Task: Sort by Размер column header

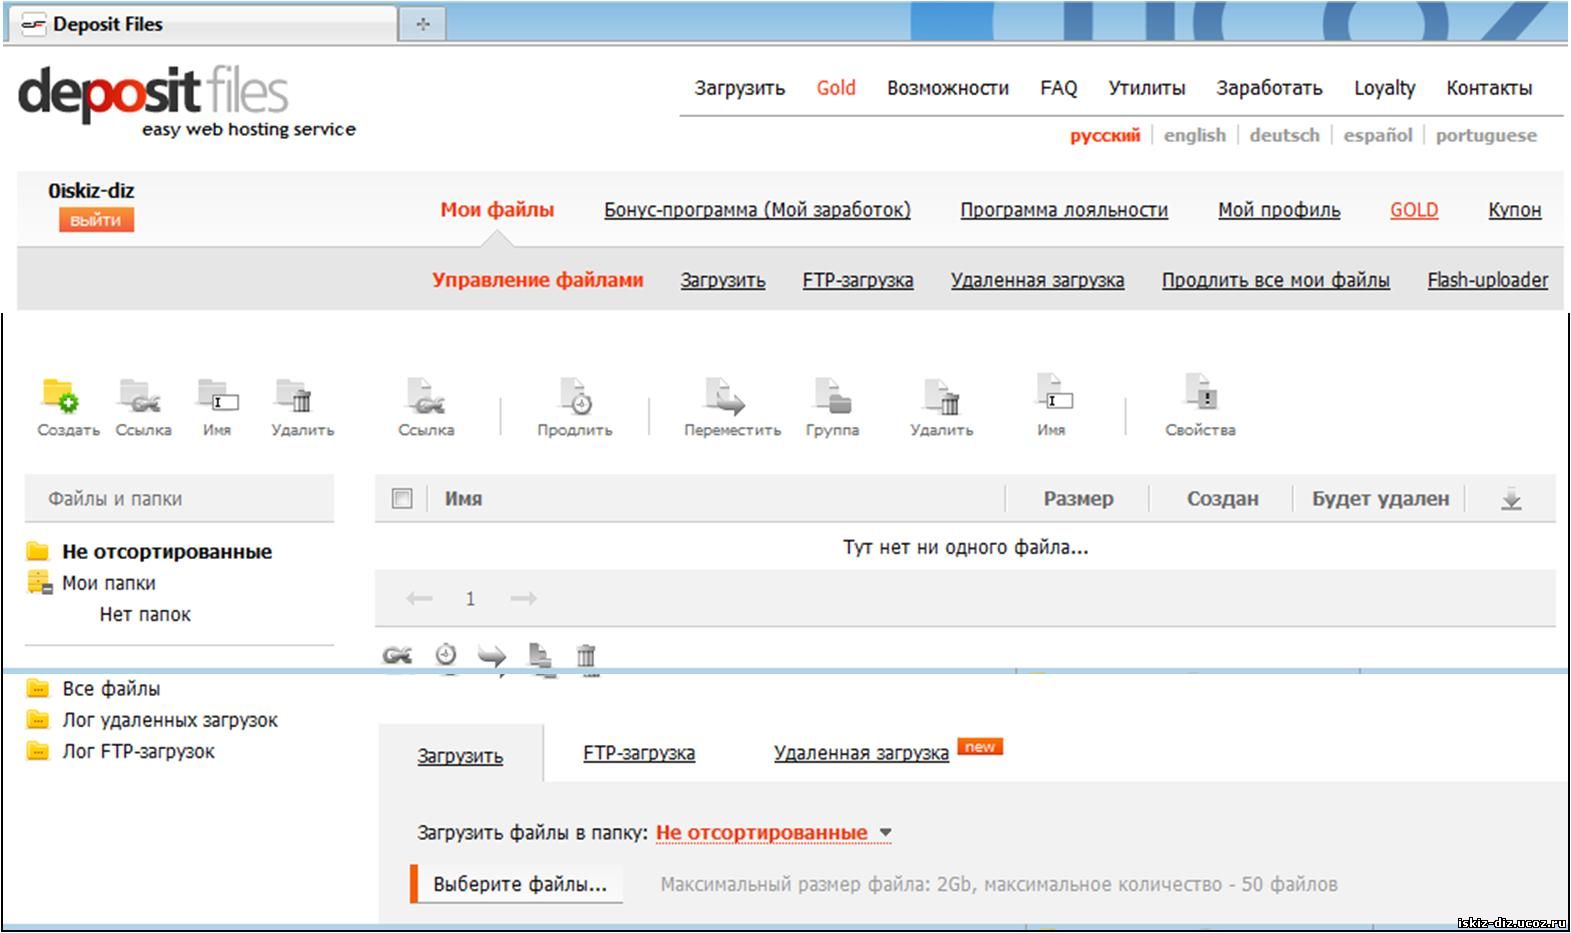Action: click(x=1078, y=499)
